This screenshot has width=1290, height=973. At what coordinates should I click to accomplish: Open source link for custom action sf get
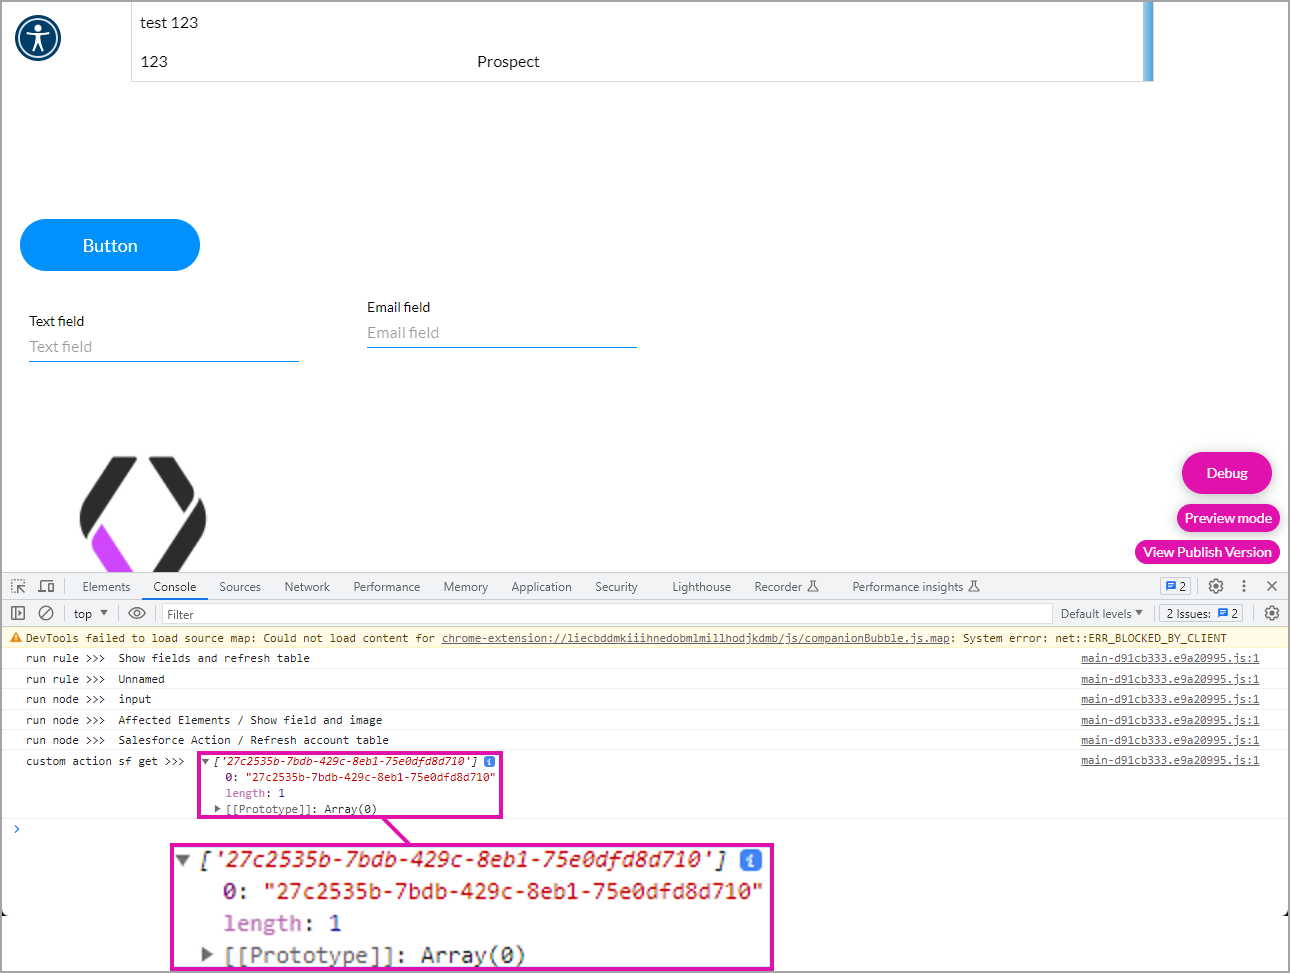tap(1170, 761)
